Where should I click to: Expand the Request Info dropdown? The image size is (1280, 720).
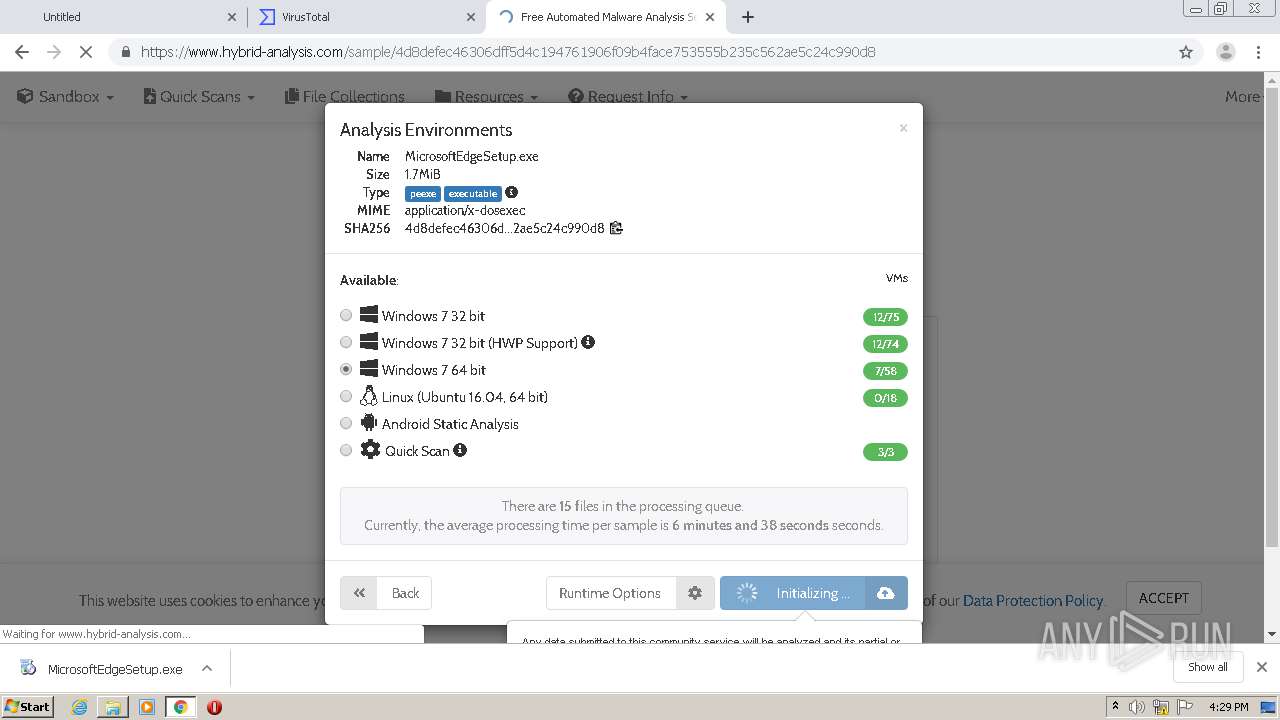point(628,96)
